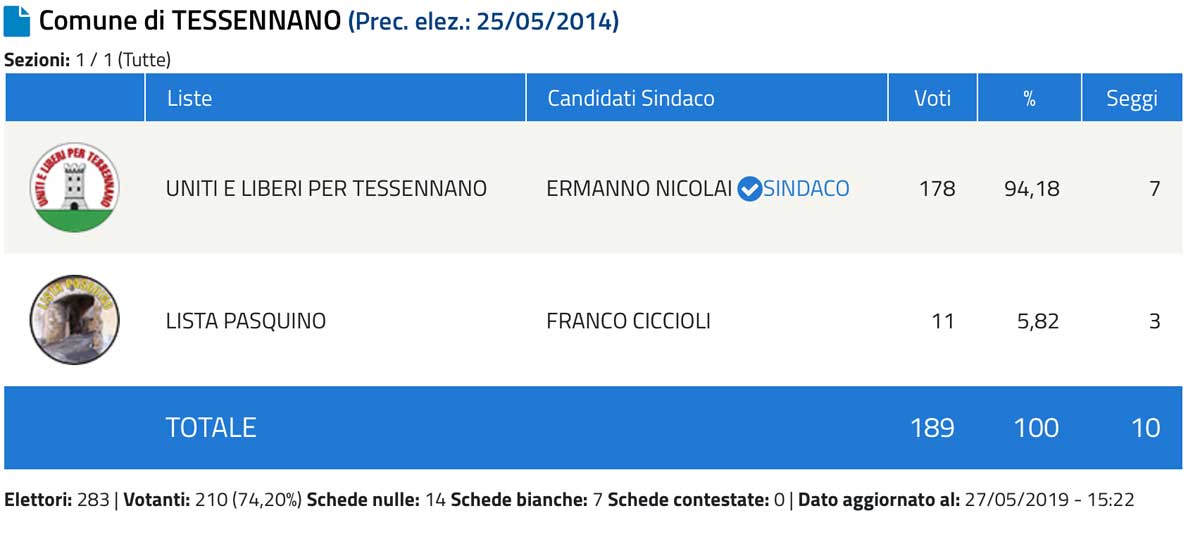Select the SINDACO label for Ermanno Nicolai

pos(806,188)
